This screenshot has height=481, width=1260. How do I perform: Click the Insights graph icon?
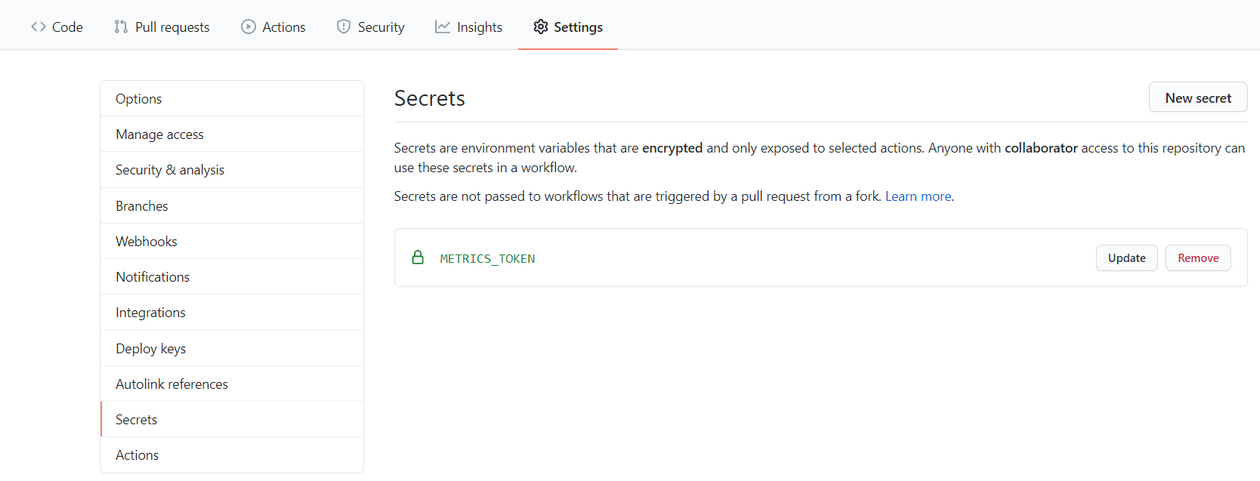442,27
